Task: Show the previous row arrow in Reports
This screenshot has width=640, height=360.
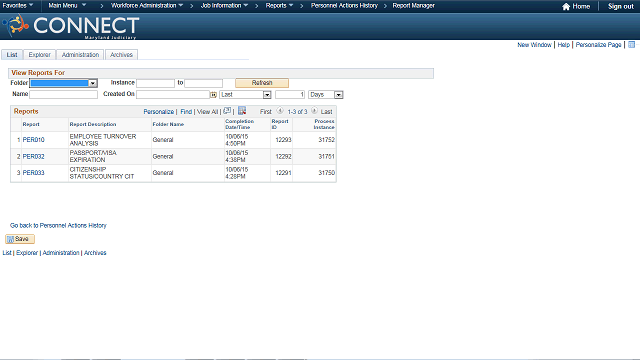Action: [x=280, y=111]
